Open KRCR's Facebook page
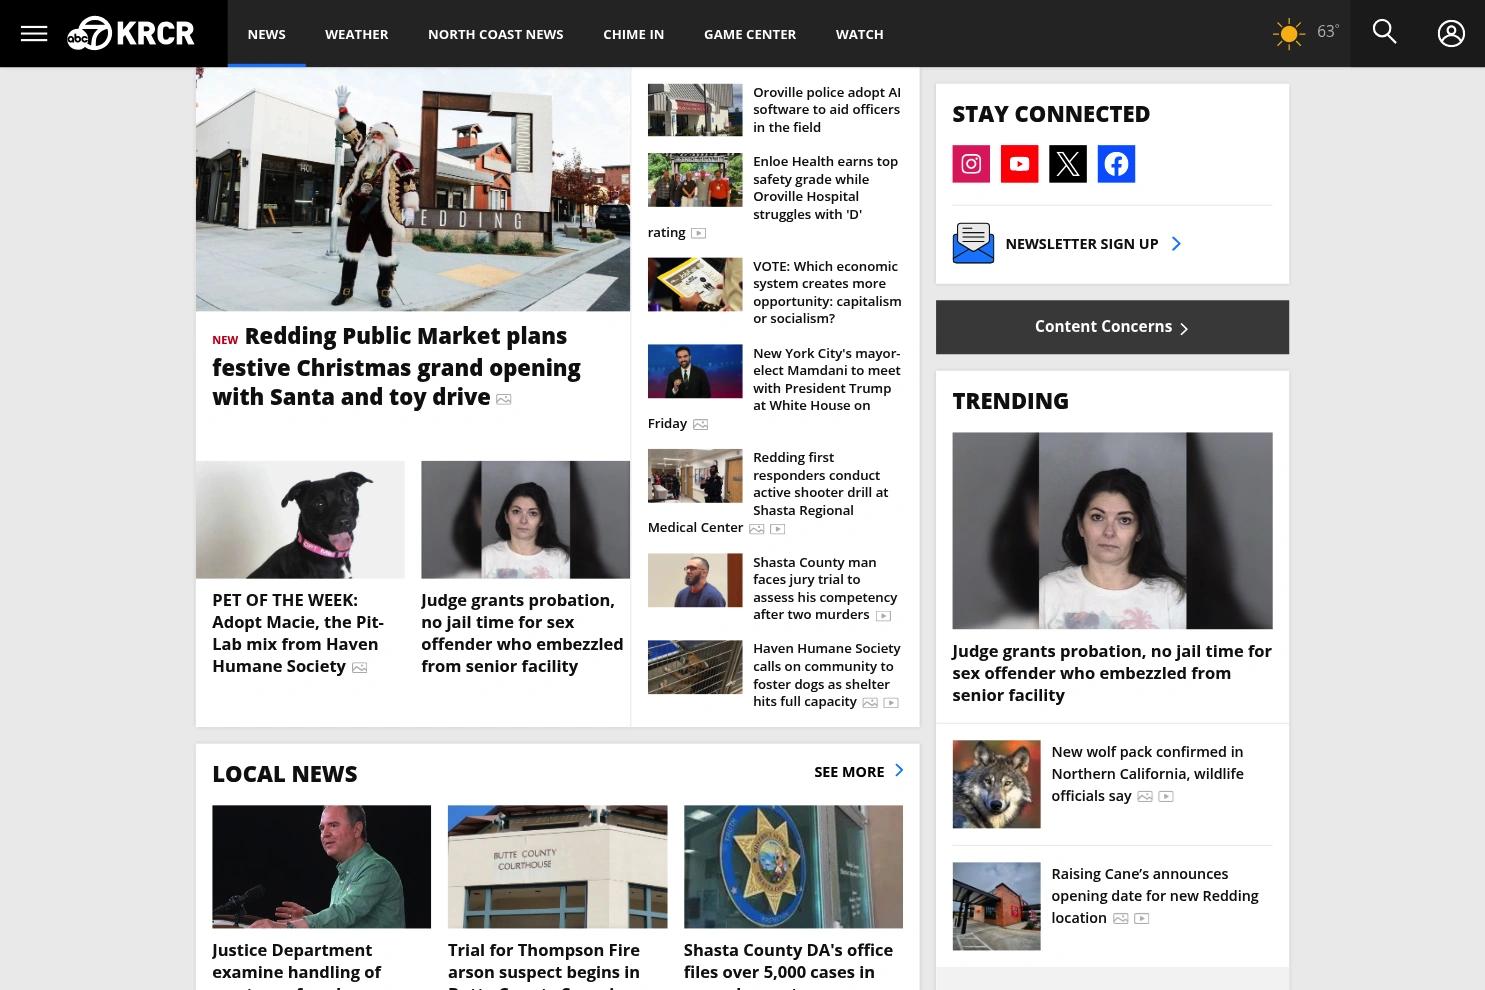Viewport: 1485px width, 990px height. click(x=1116, y=164)
